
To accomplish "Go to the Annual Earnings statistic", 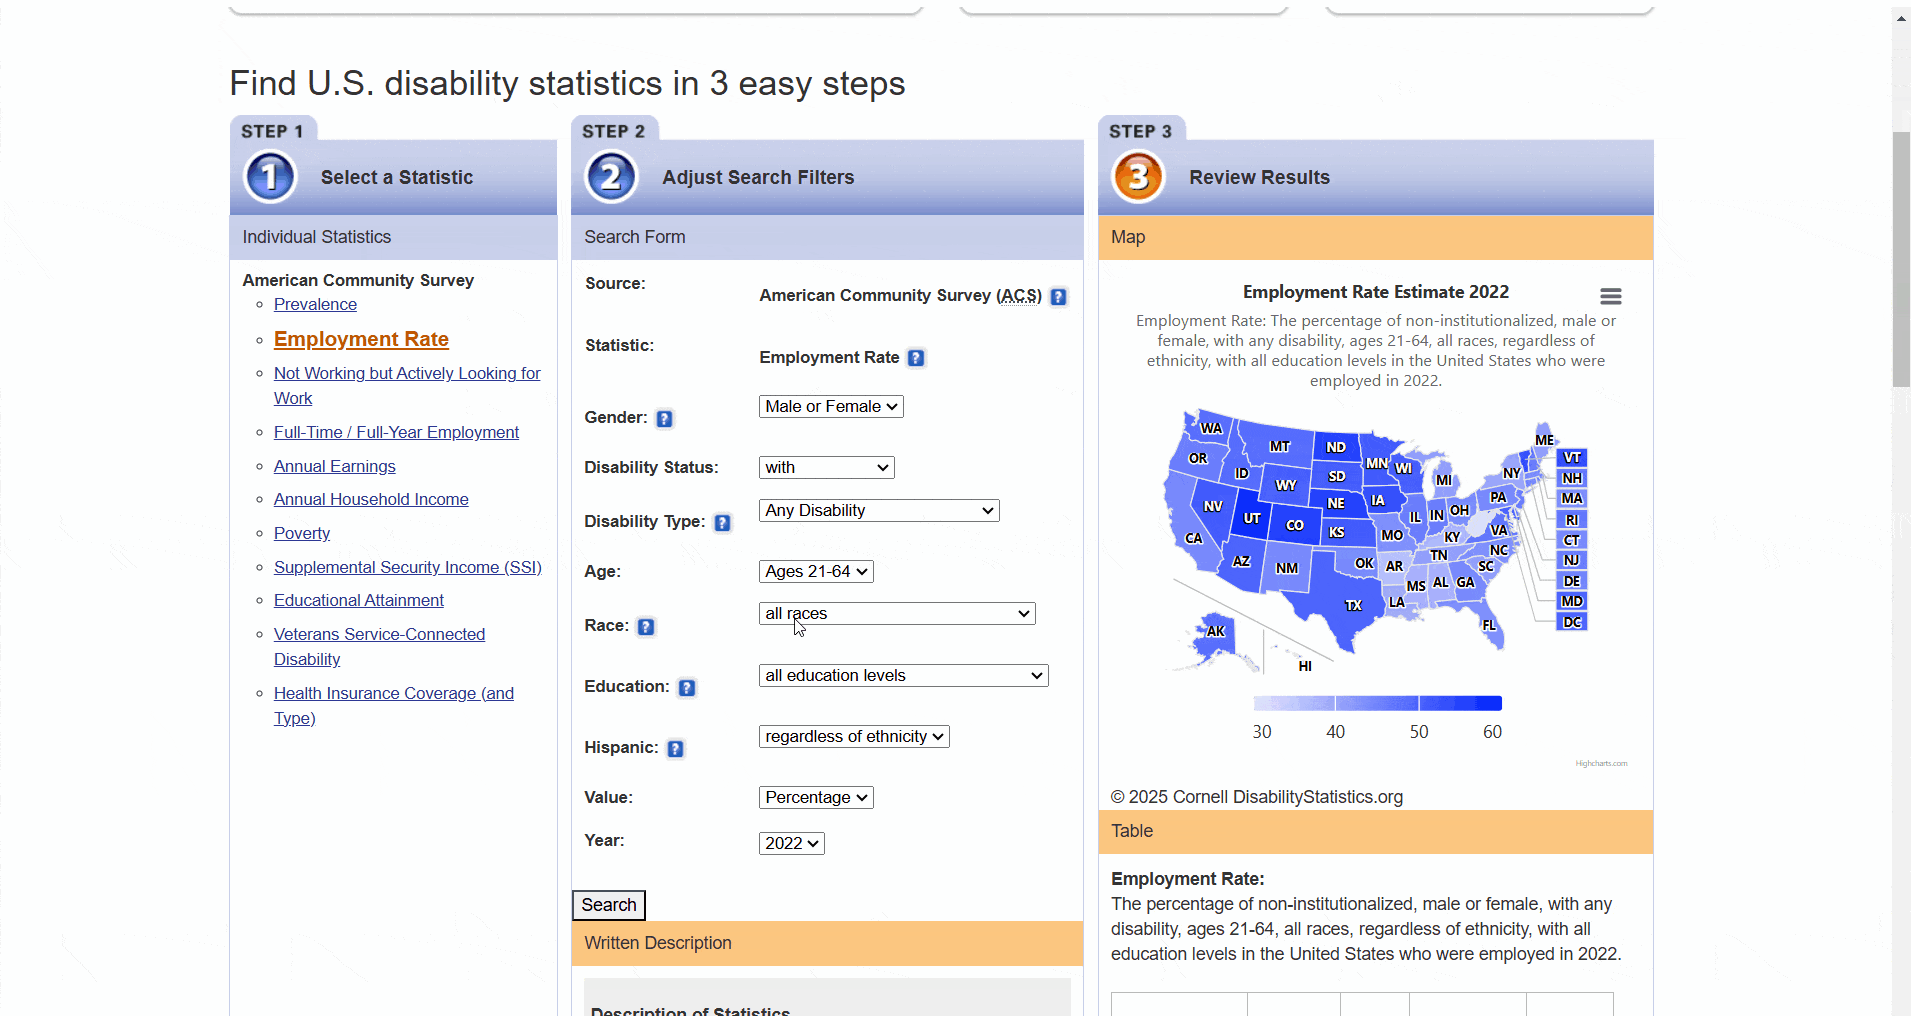I will (x=334, y=467).
